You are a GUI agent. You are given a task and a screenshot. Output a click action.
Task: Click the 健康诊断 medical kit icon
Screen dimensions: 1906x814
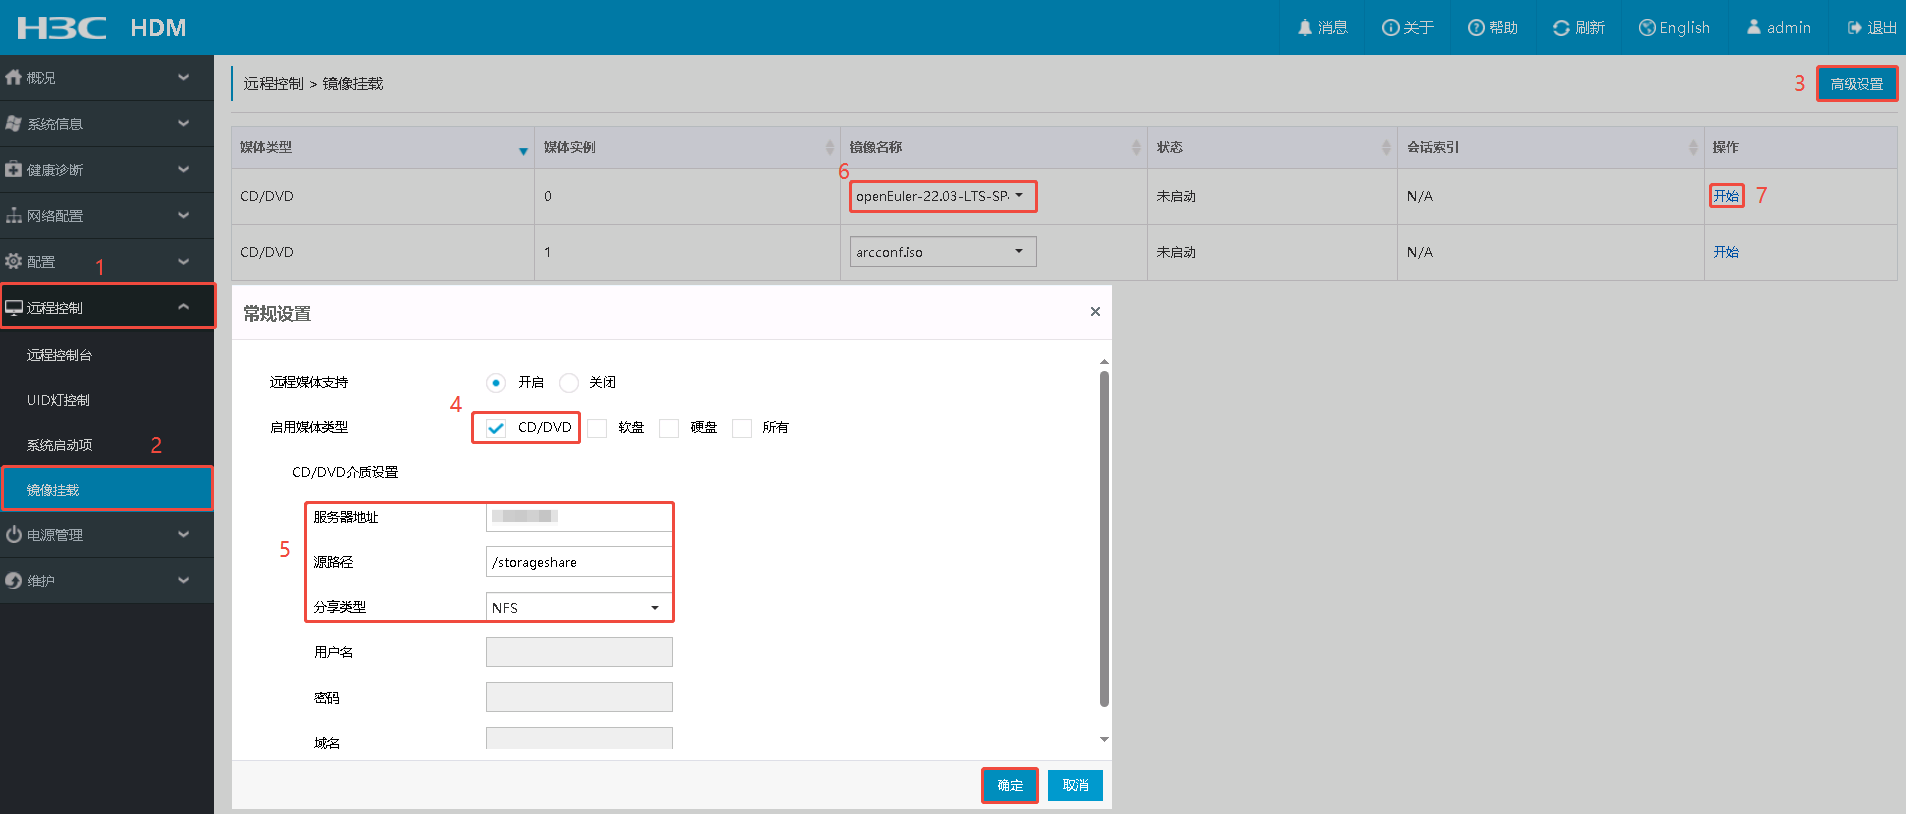click(x=13, y=169)
